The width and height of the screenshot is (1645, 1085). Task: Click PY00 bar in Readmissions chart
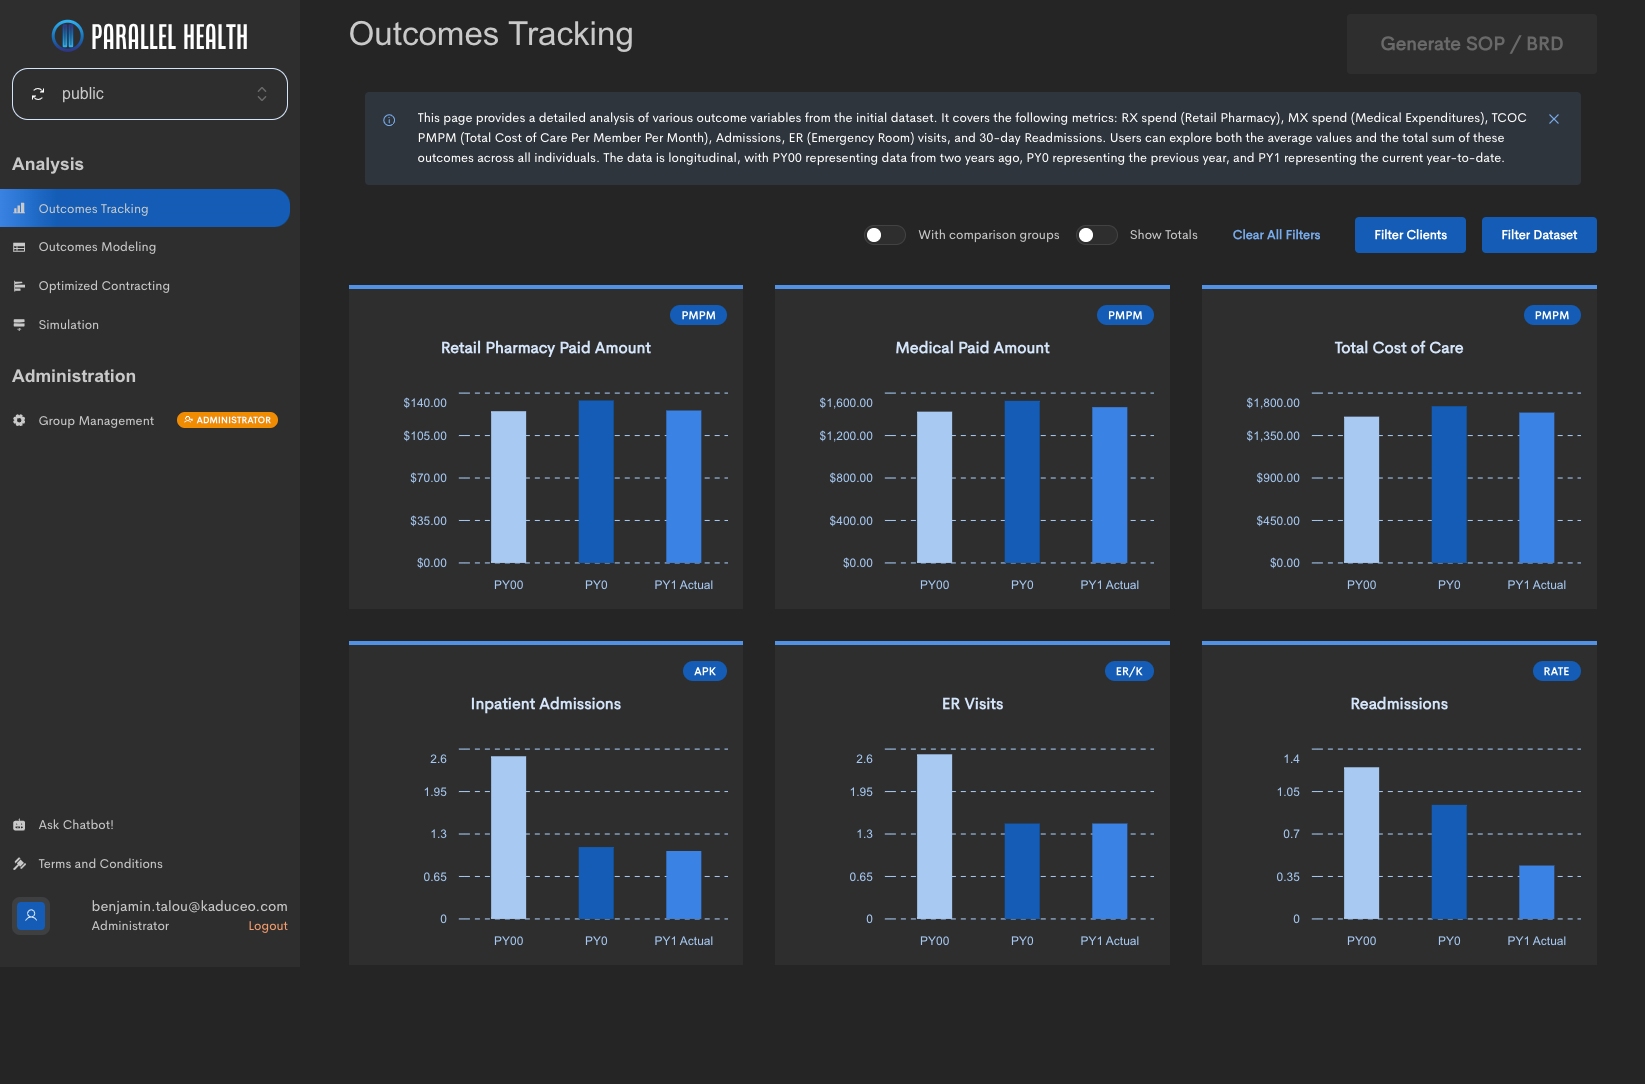pyautogui.click(x=1361, y=843)
